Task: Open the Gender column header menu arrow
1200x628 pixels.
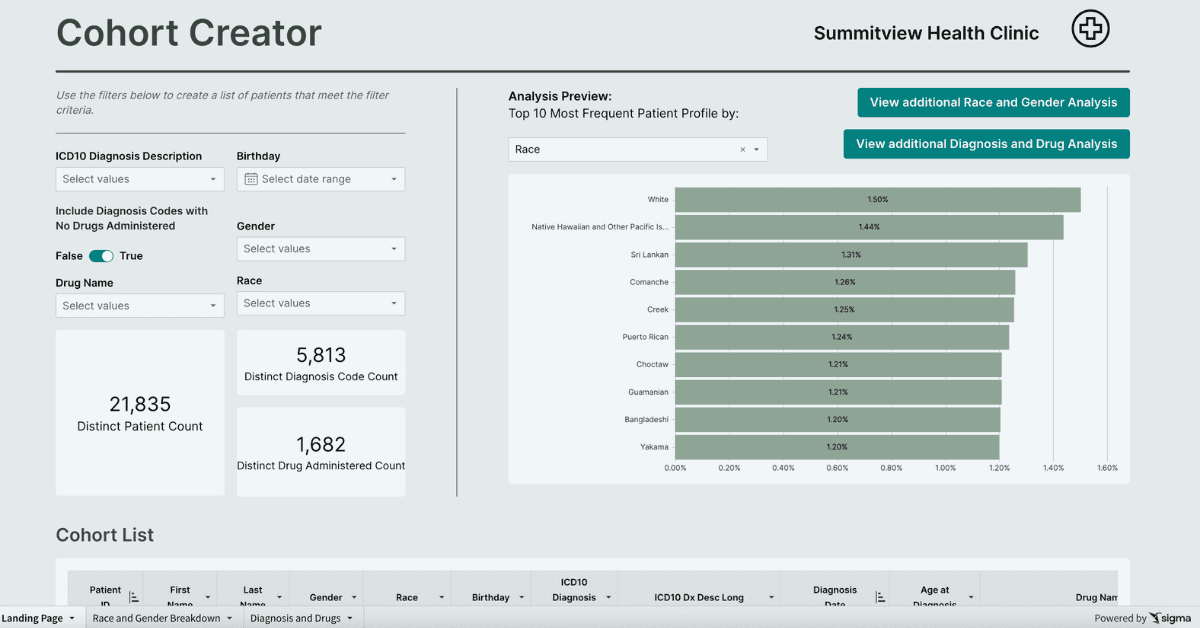Action: [353, 597]
